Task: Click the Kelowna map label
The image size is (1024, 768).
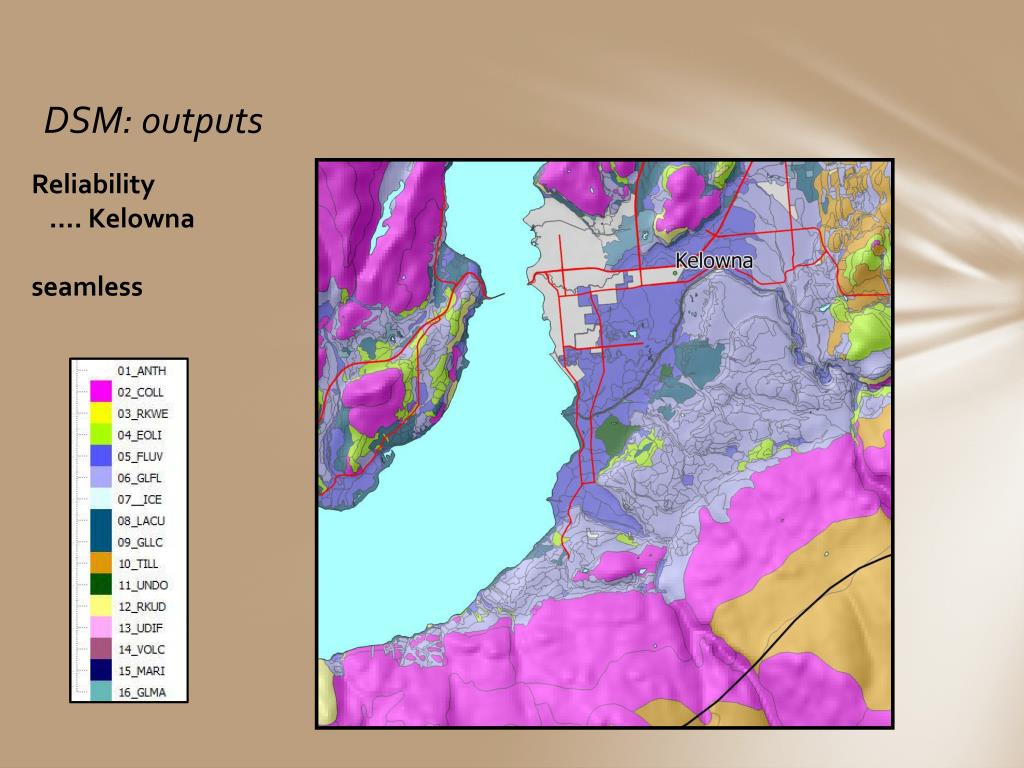Action: pos(714,261)
